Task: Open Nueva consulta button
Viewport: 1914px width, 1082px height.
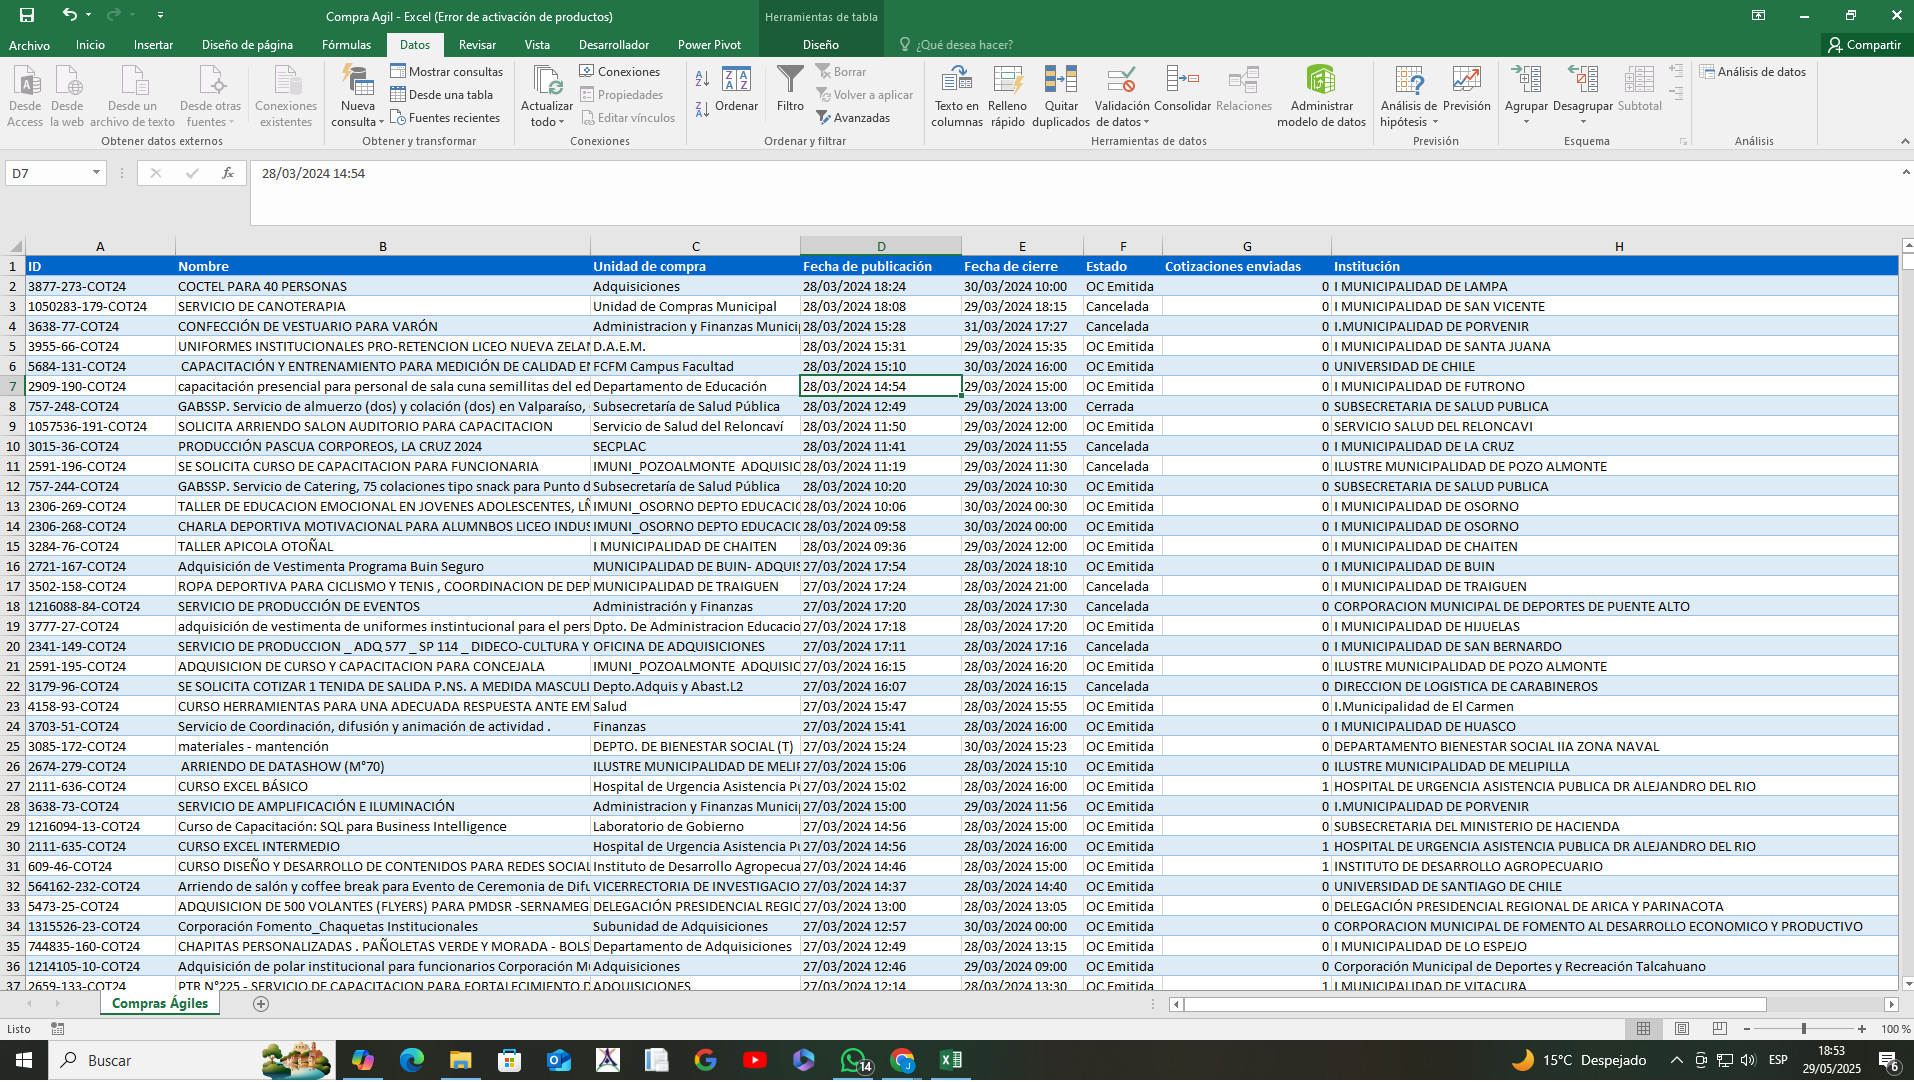Action: (x=358, y=96)
